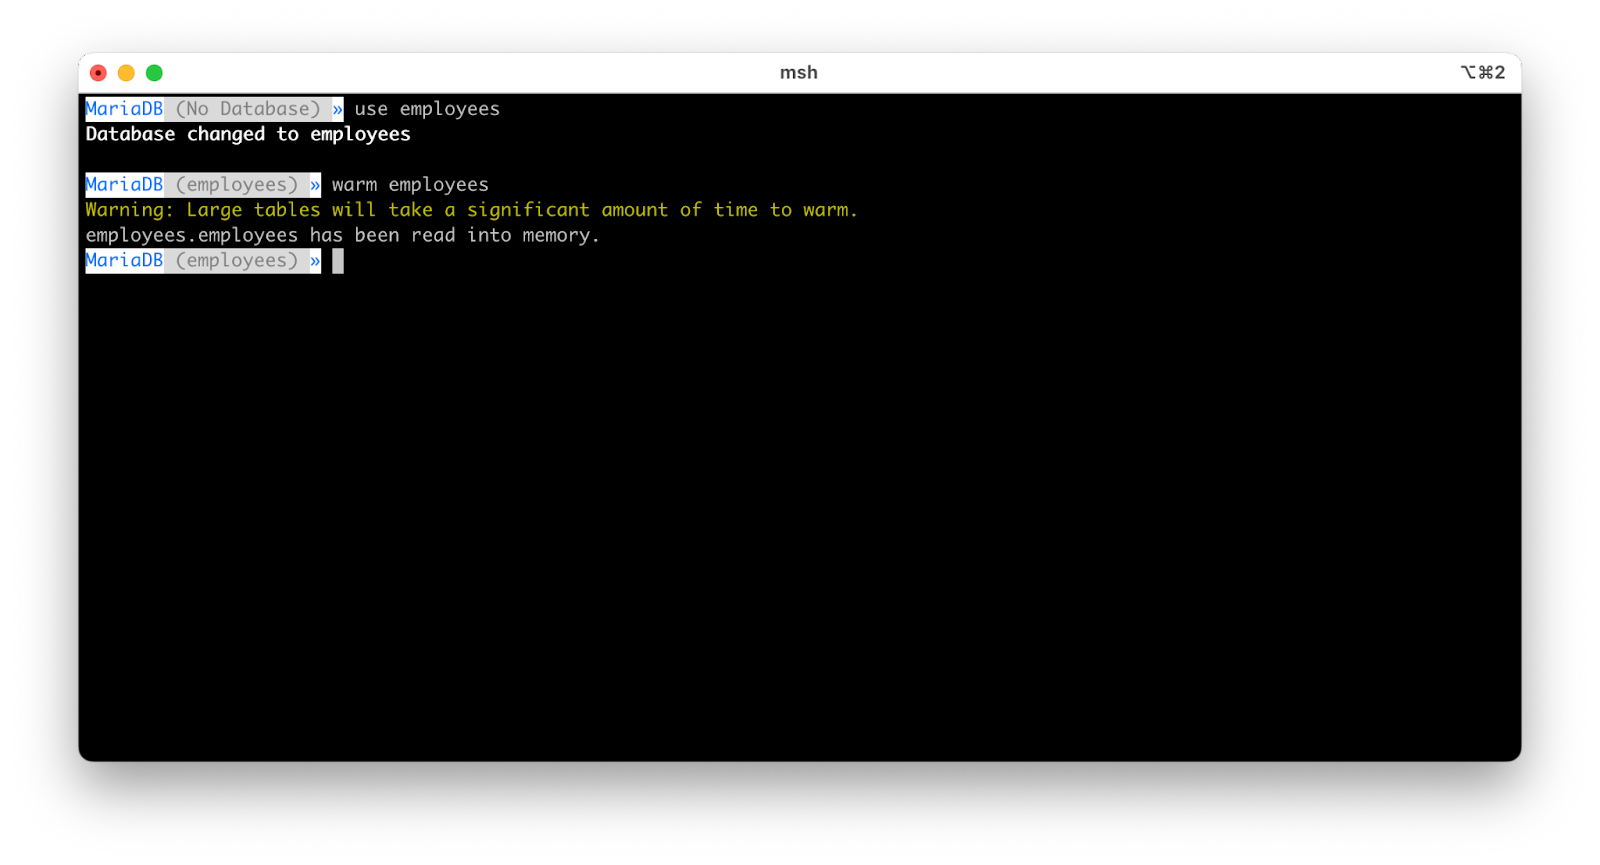Click MariaDB label before 'warm employees'
The height and width of the screenshot is (865, 1600).
(x=124, y=185)
